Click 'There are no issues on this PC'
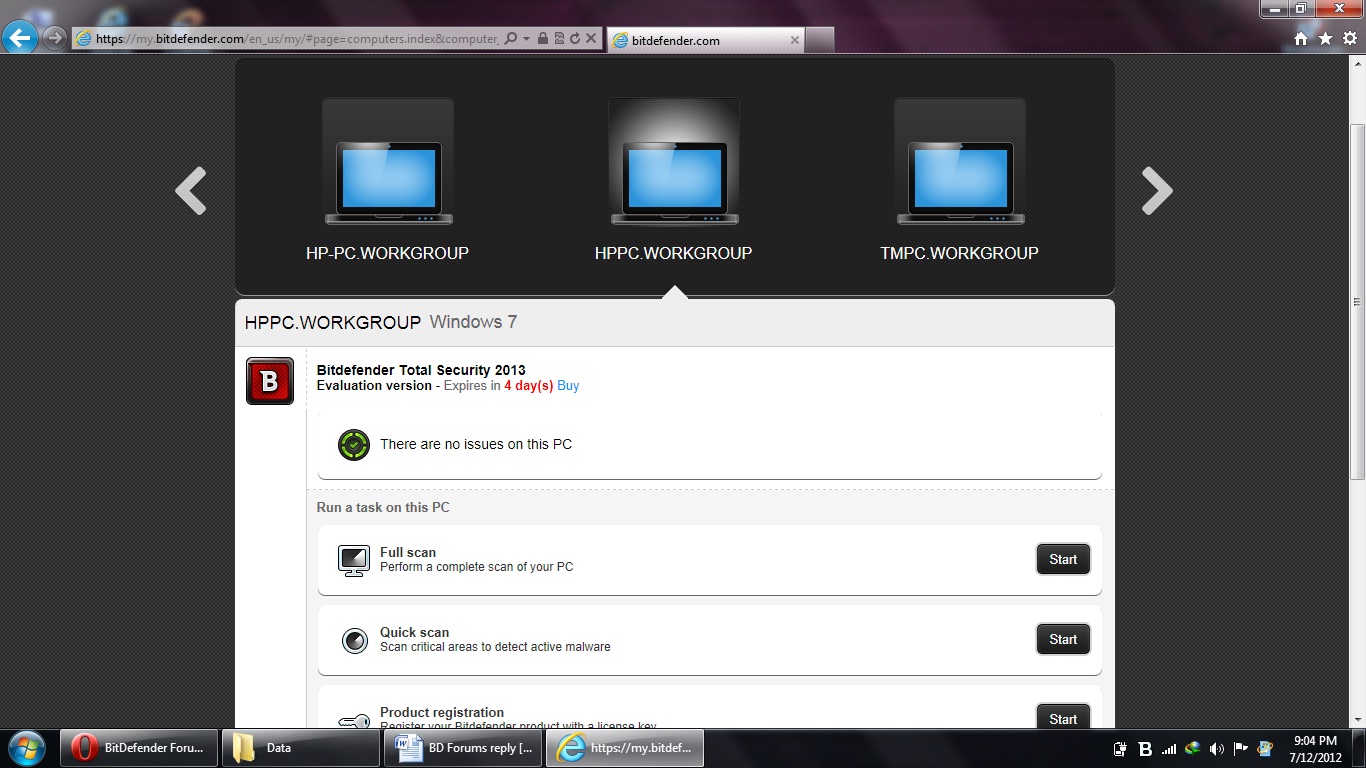The width and height of the screenshot is (1366, 768). [x=476, y=444]
